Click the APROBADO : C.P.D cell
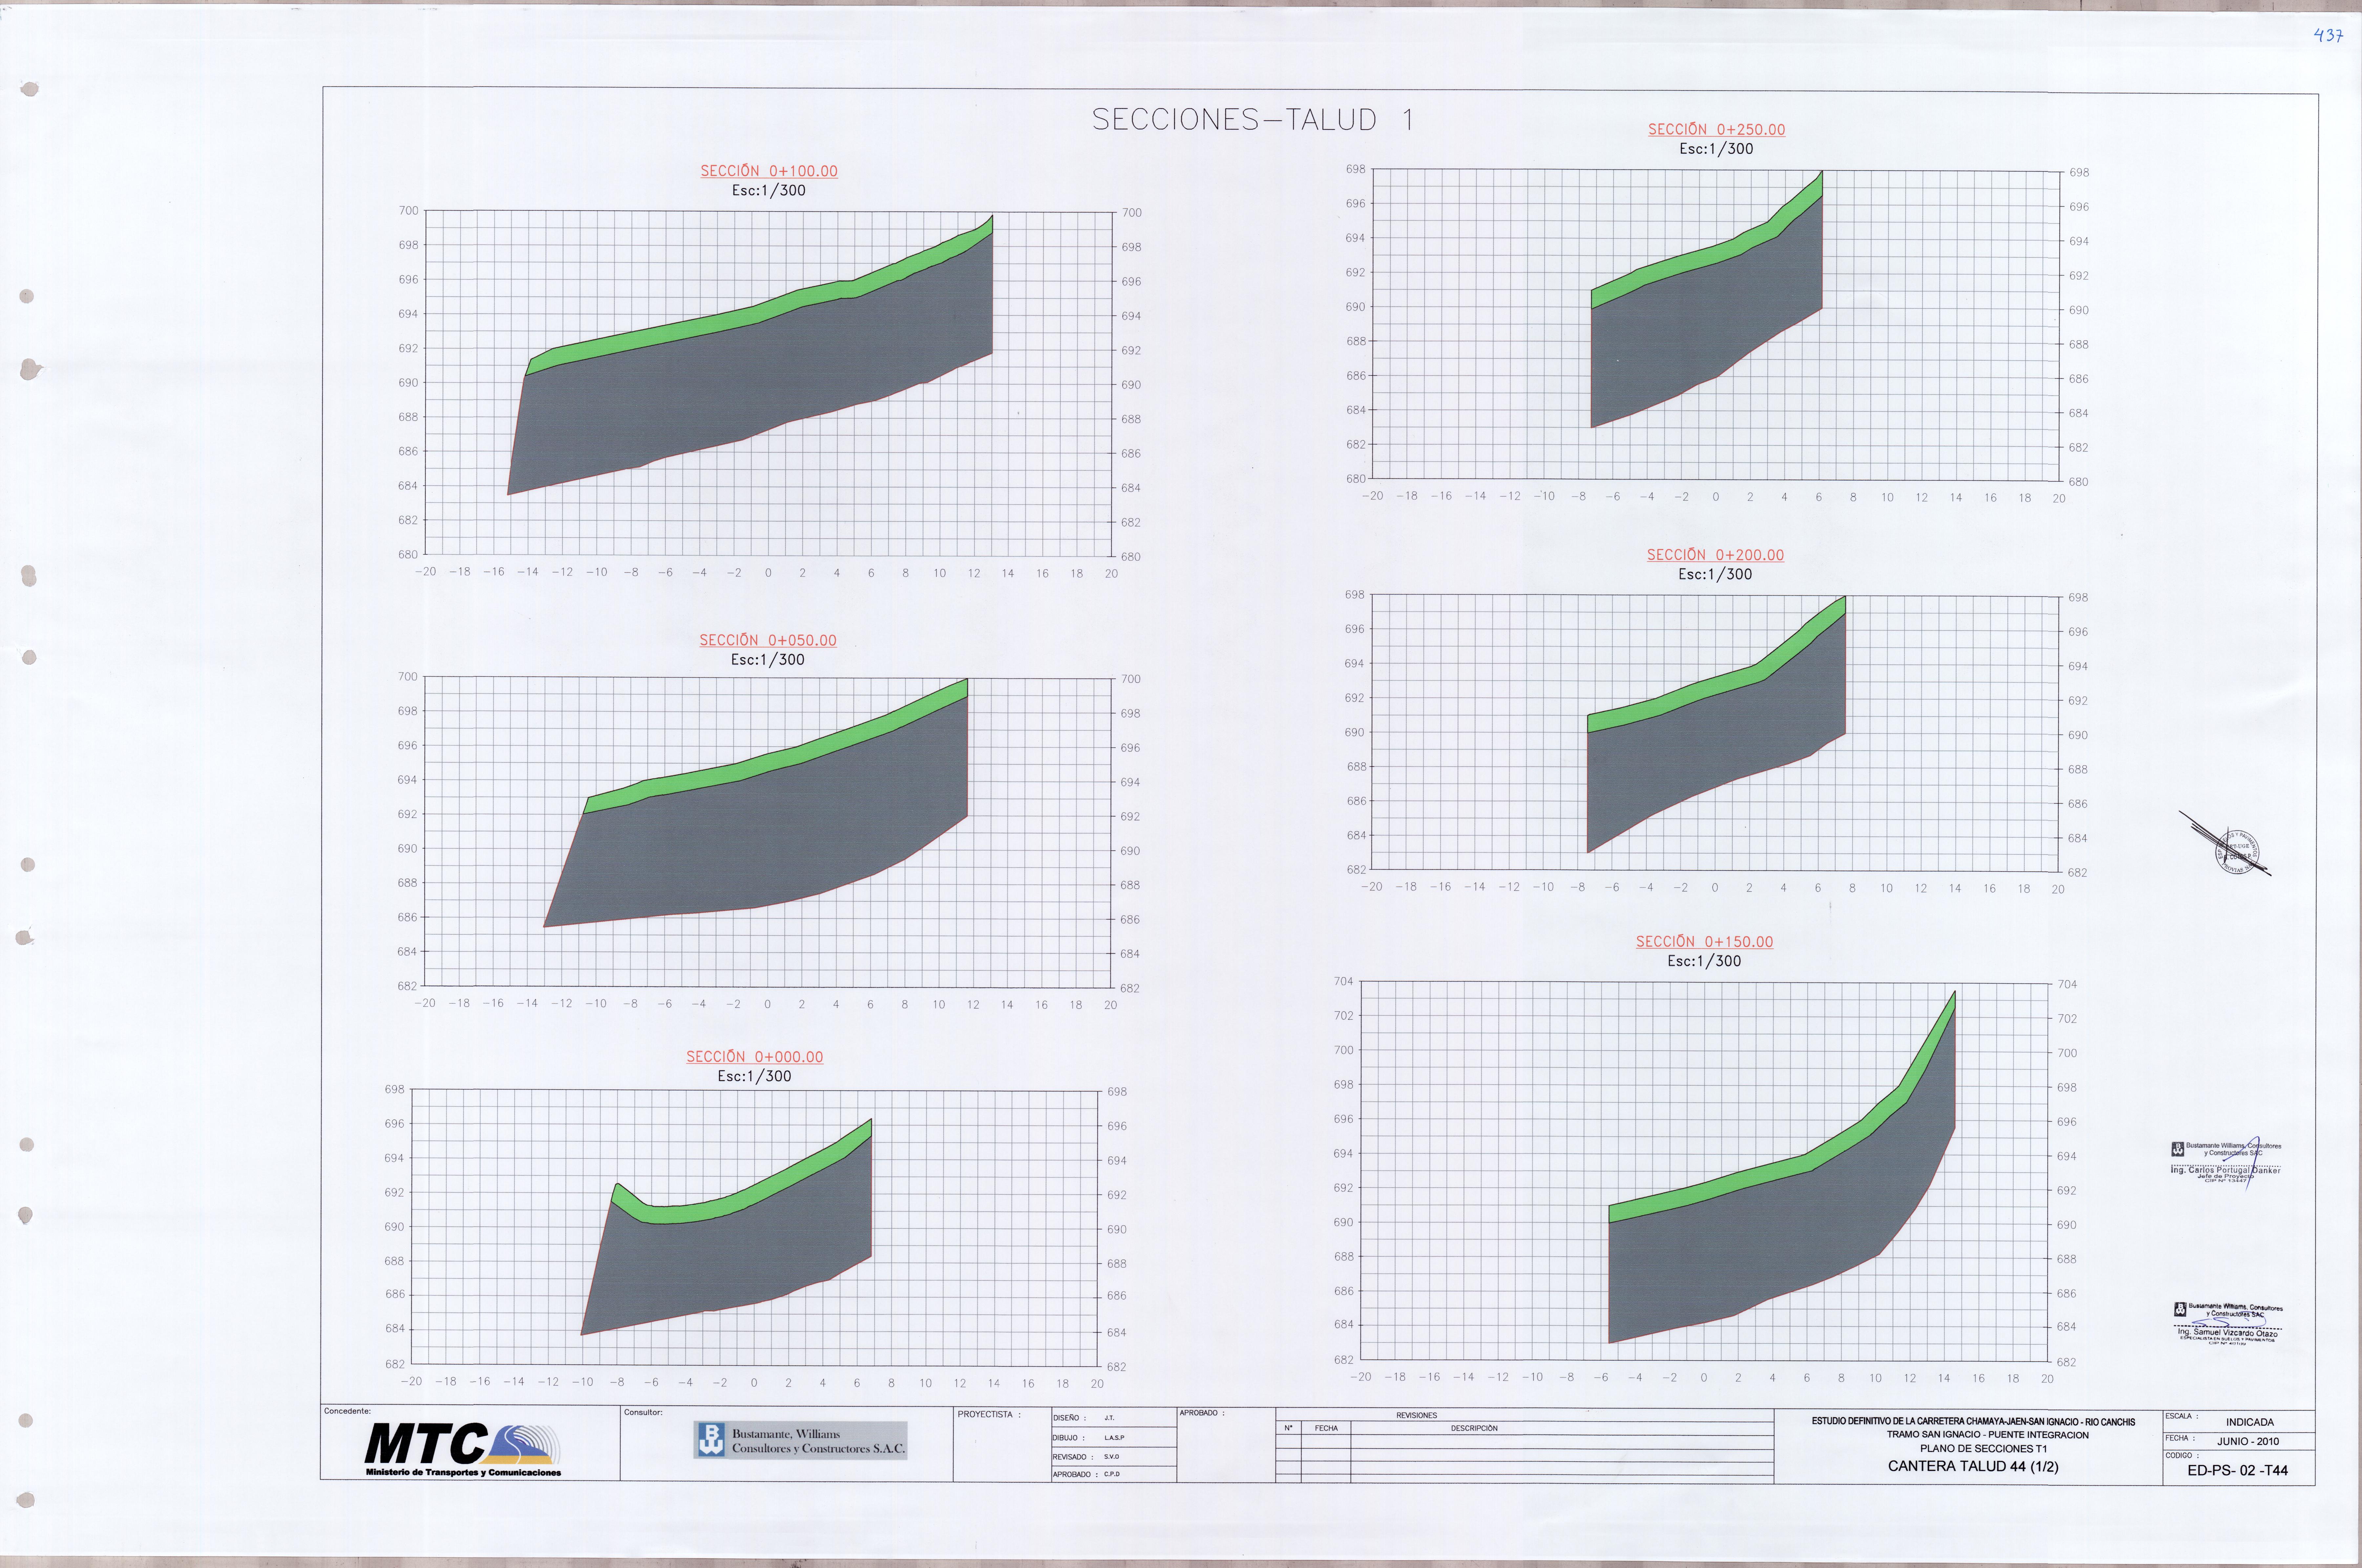This screenshot has width=2362, height=1568. (x=1114, y=1474)
